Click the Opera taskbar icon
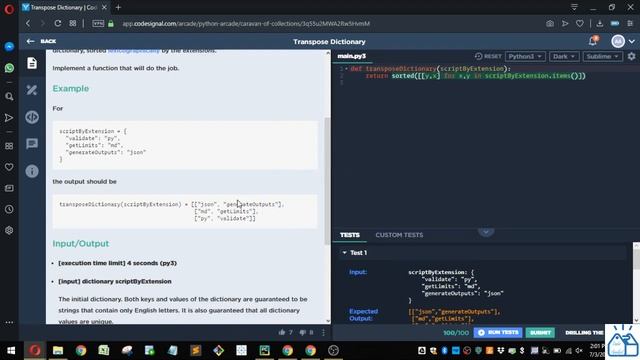 (x=35, y=350)
